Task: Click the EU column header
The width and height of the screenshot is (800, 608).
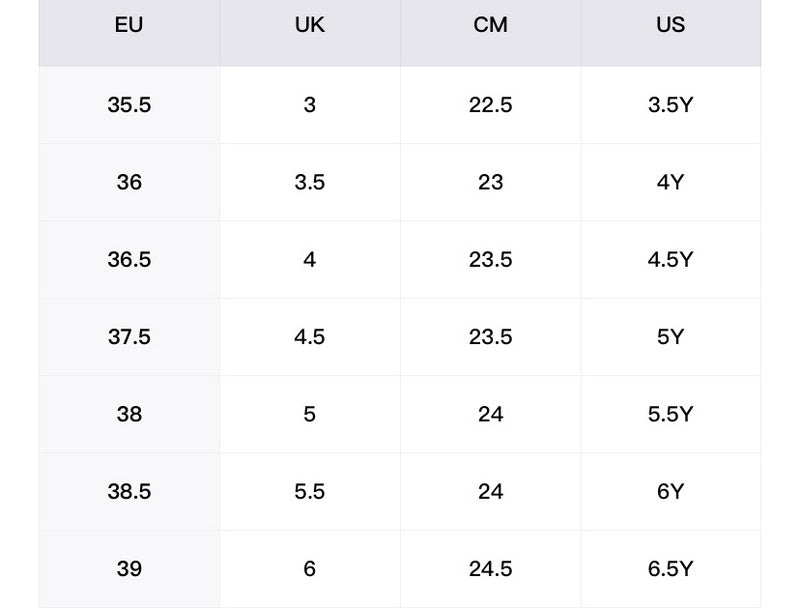Action: (129, 26)
